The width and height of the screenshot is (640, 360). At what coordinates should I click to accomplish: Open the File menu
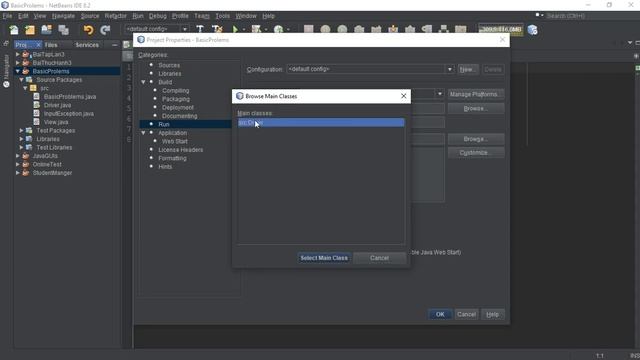click(7, 16)
